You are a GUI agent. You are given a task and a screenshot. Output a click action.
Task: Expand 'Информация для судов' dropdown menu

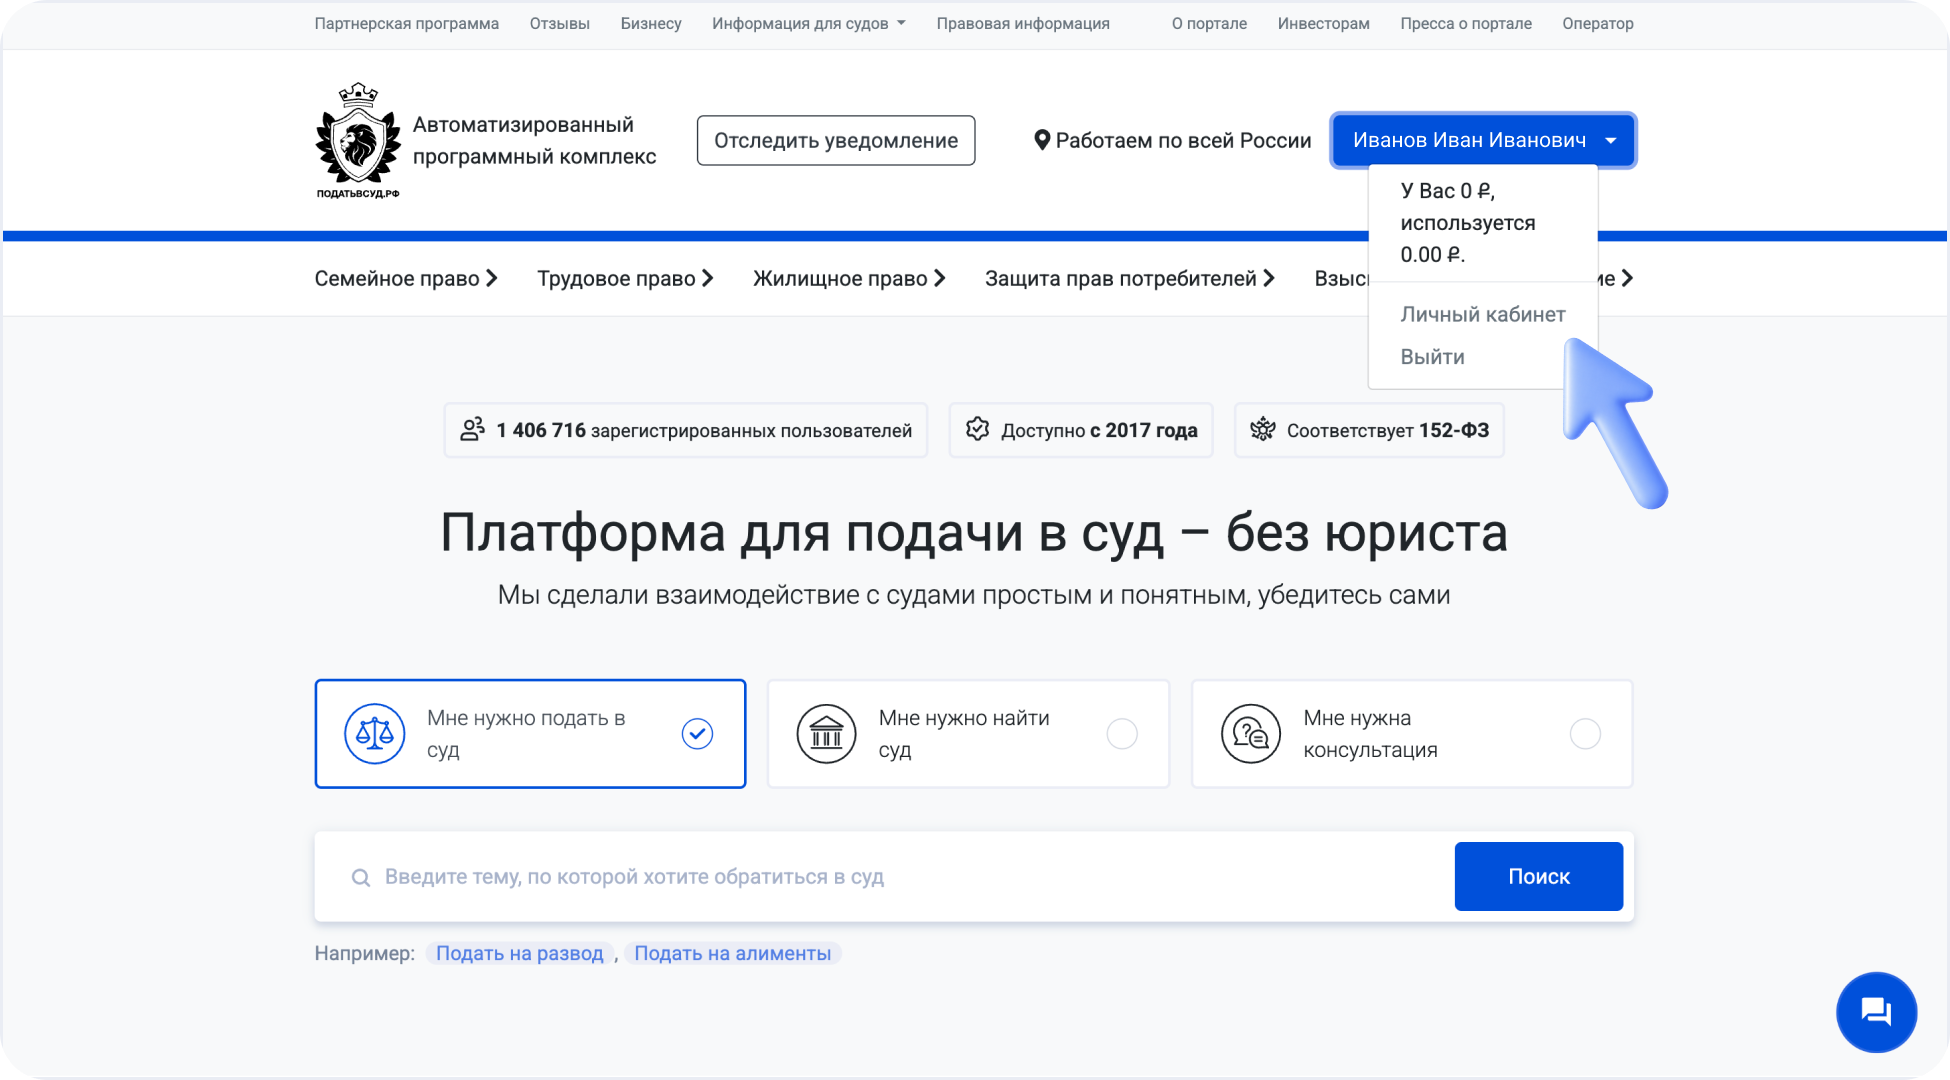(808, 23)
